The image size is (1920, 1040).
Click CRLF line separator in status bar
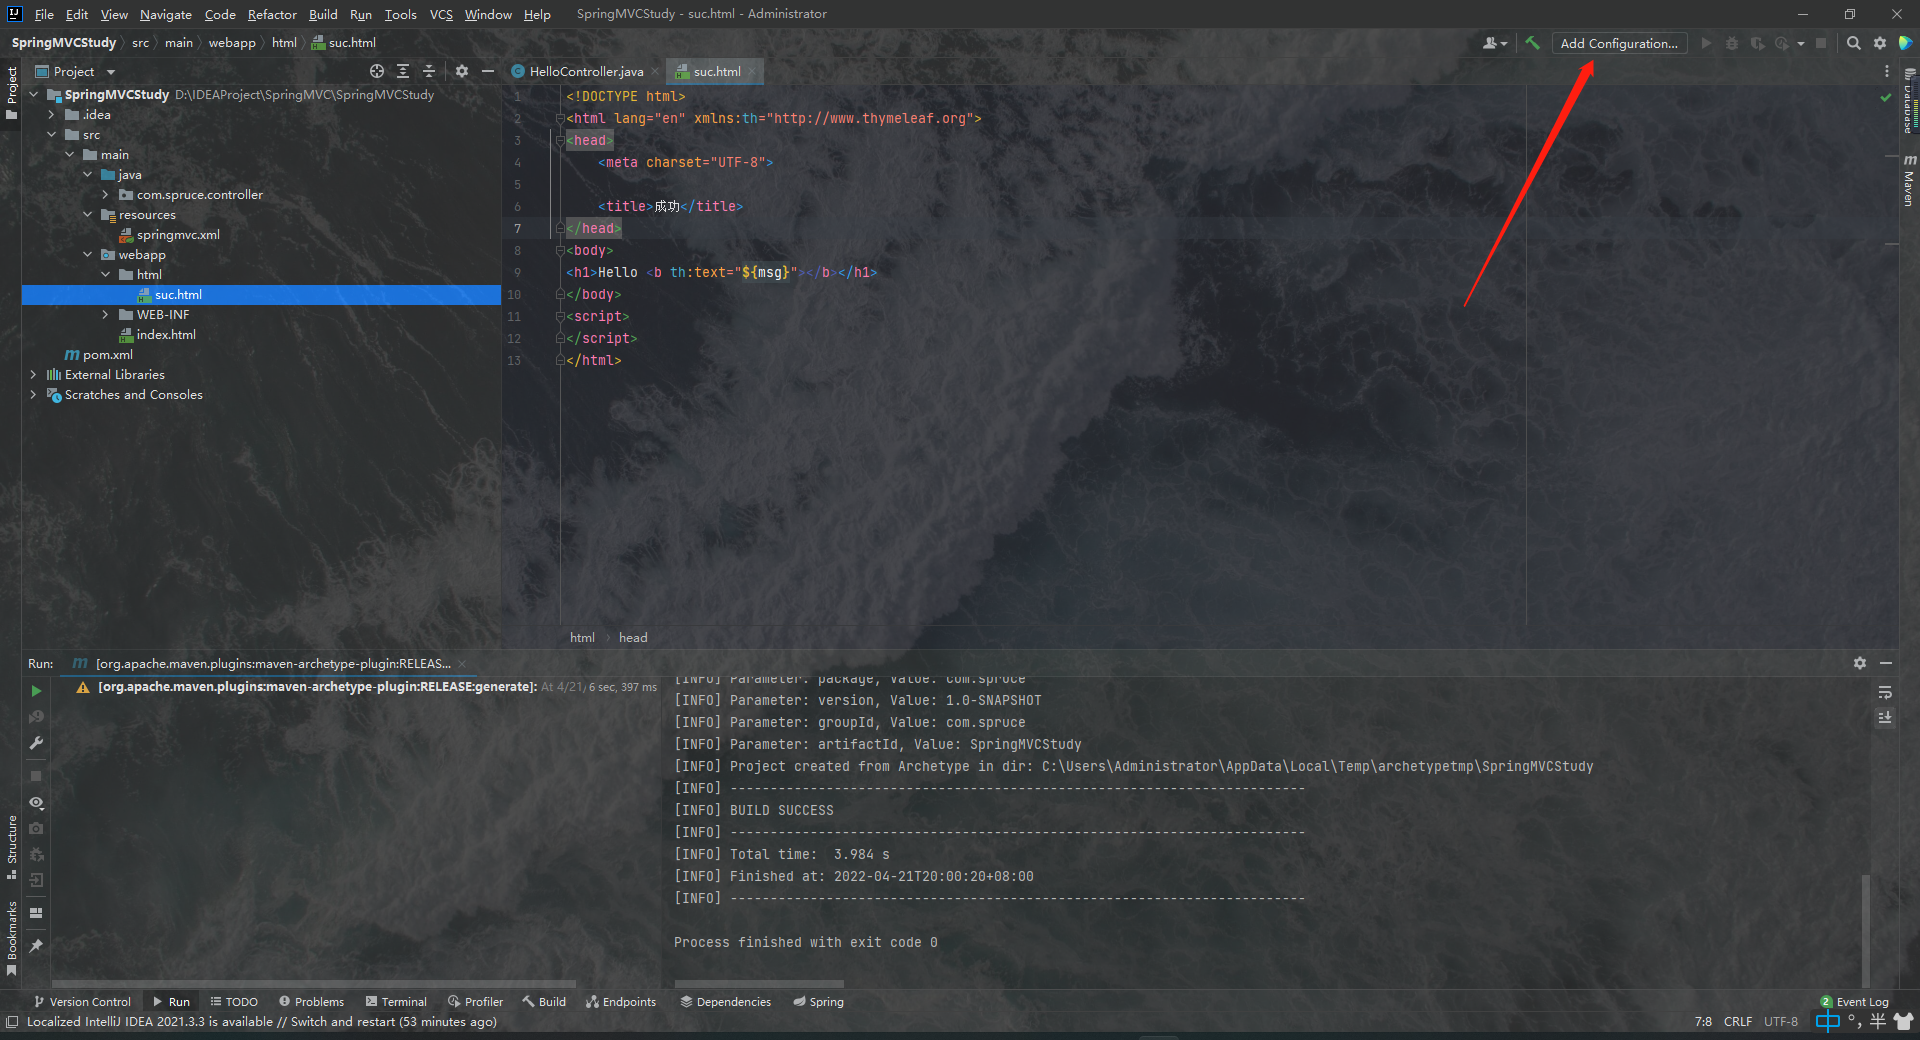pyautogui.click(x=1738, y=1021)
